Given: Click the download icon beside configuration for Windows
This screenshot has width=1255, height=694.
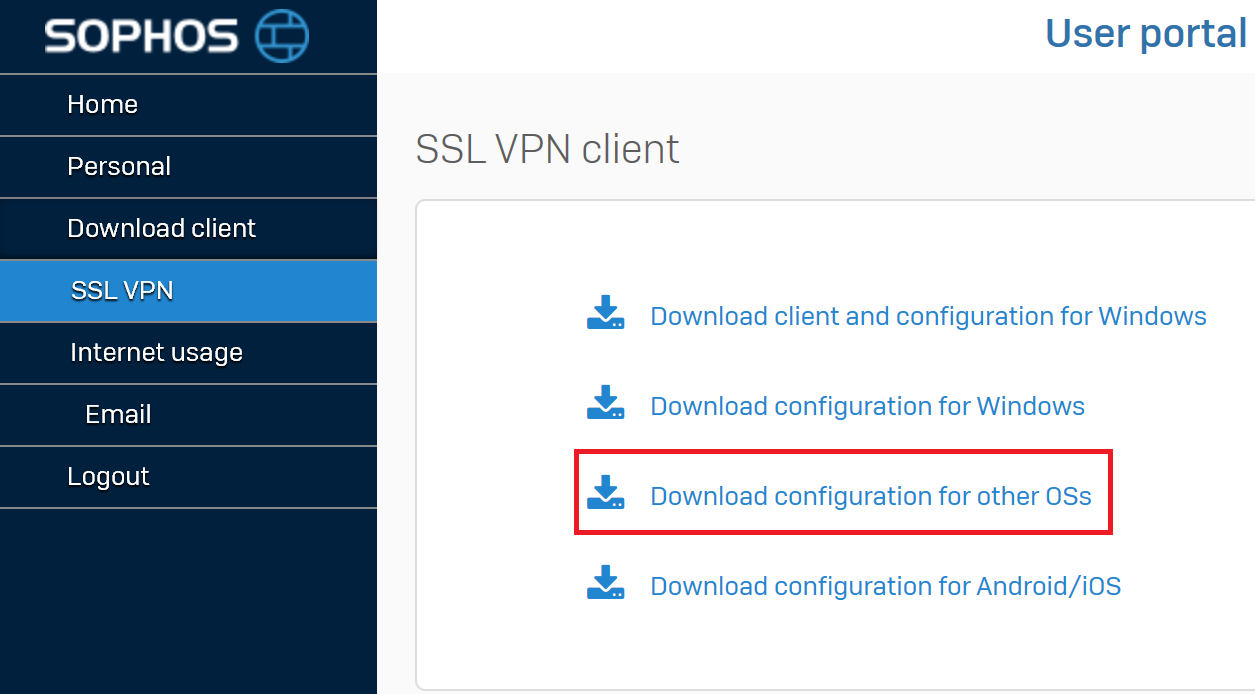Looking at the screenshot, I should [x=605, y=403].
